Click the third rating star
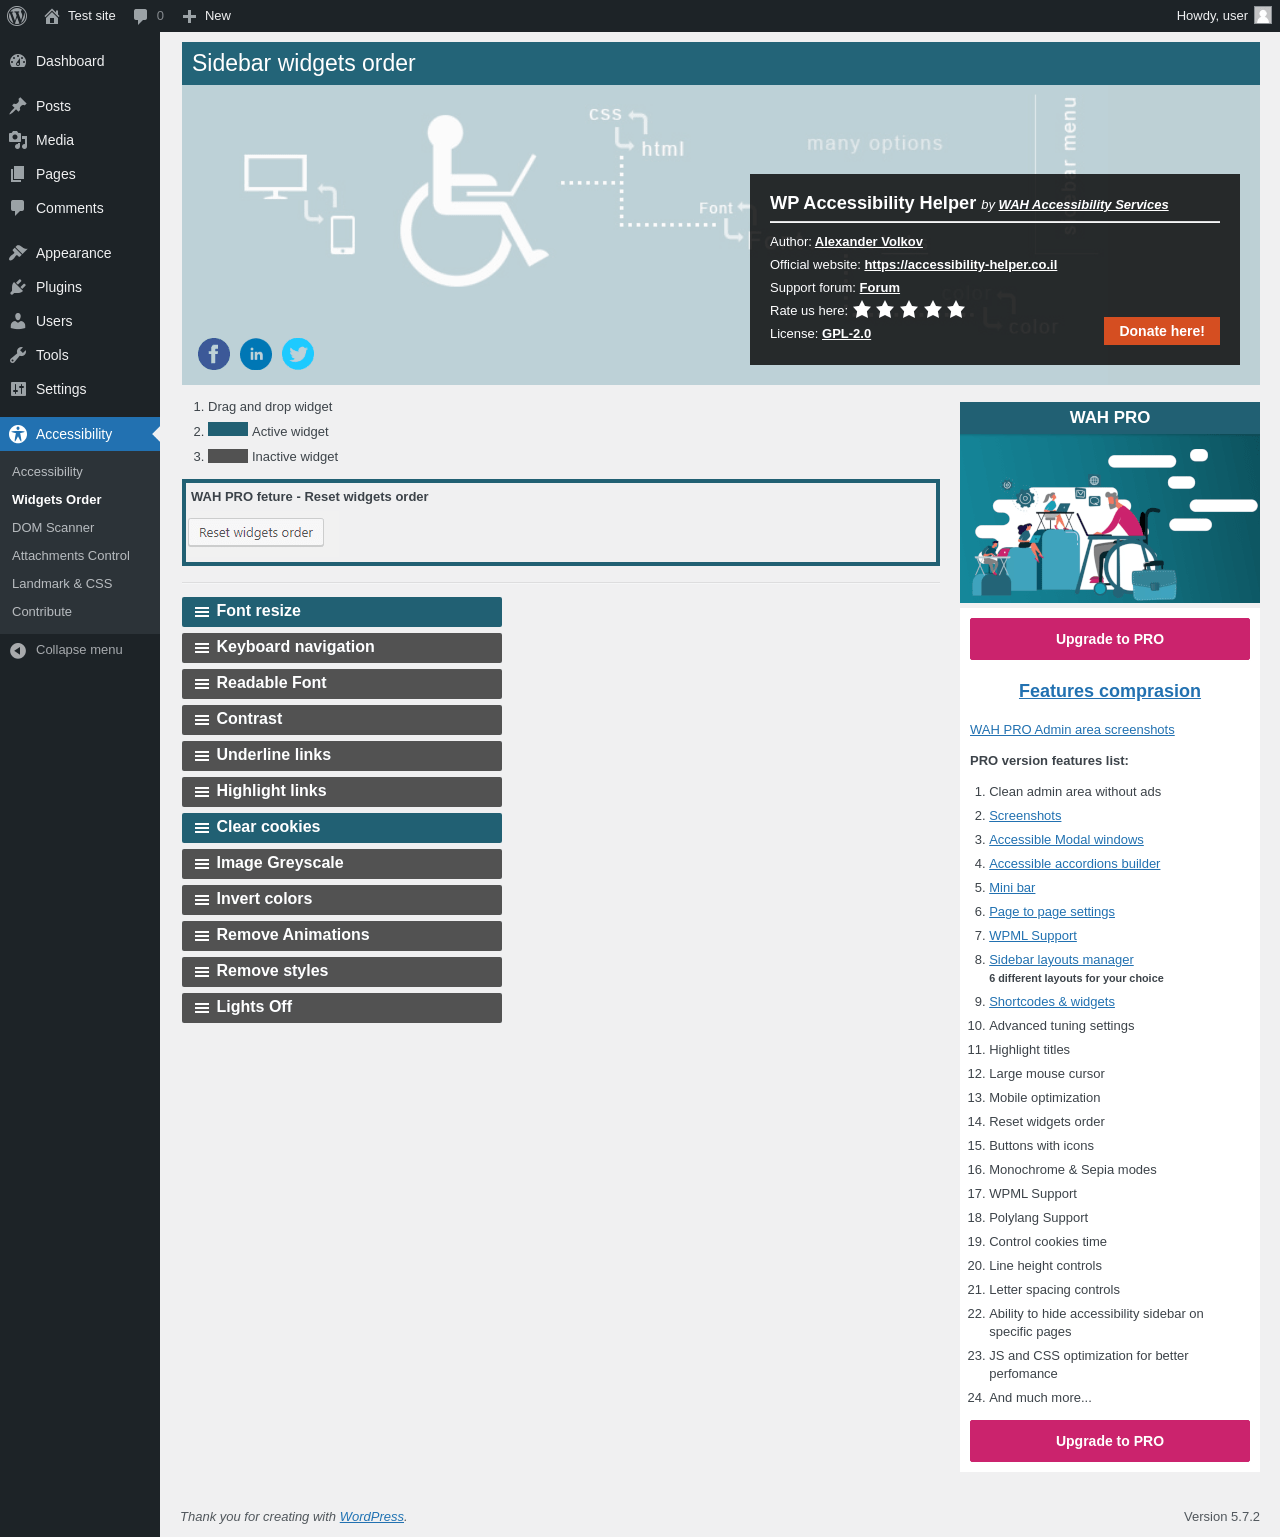Image resolution: width=1280 pixels, height=1537 pixels. click(909, 309)
